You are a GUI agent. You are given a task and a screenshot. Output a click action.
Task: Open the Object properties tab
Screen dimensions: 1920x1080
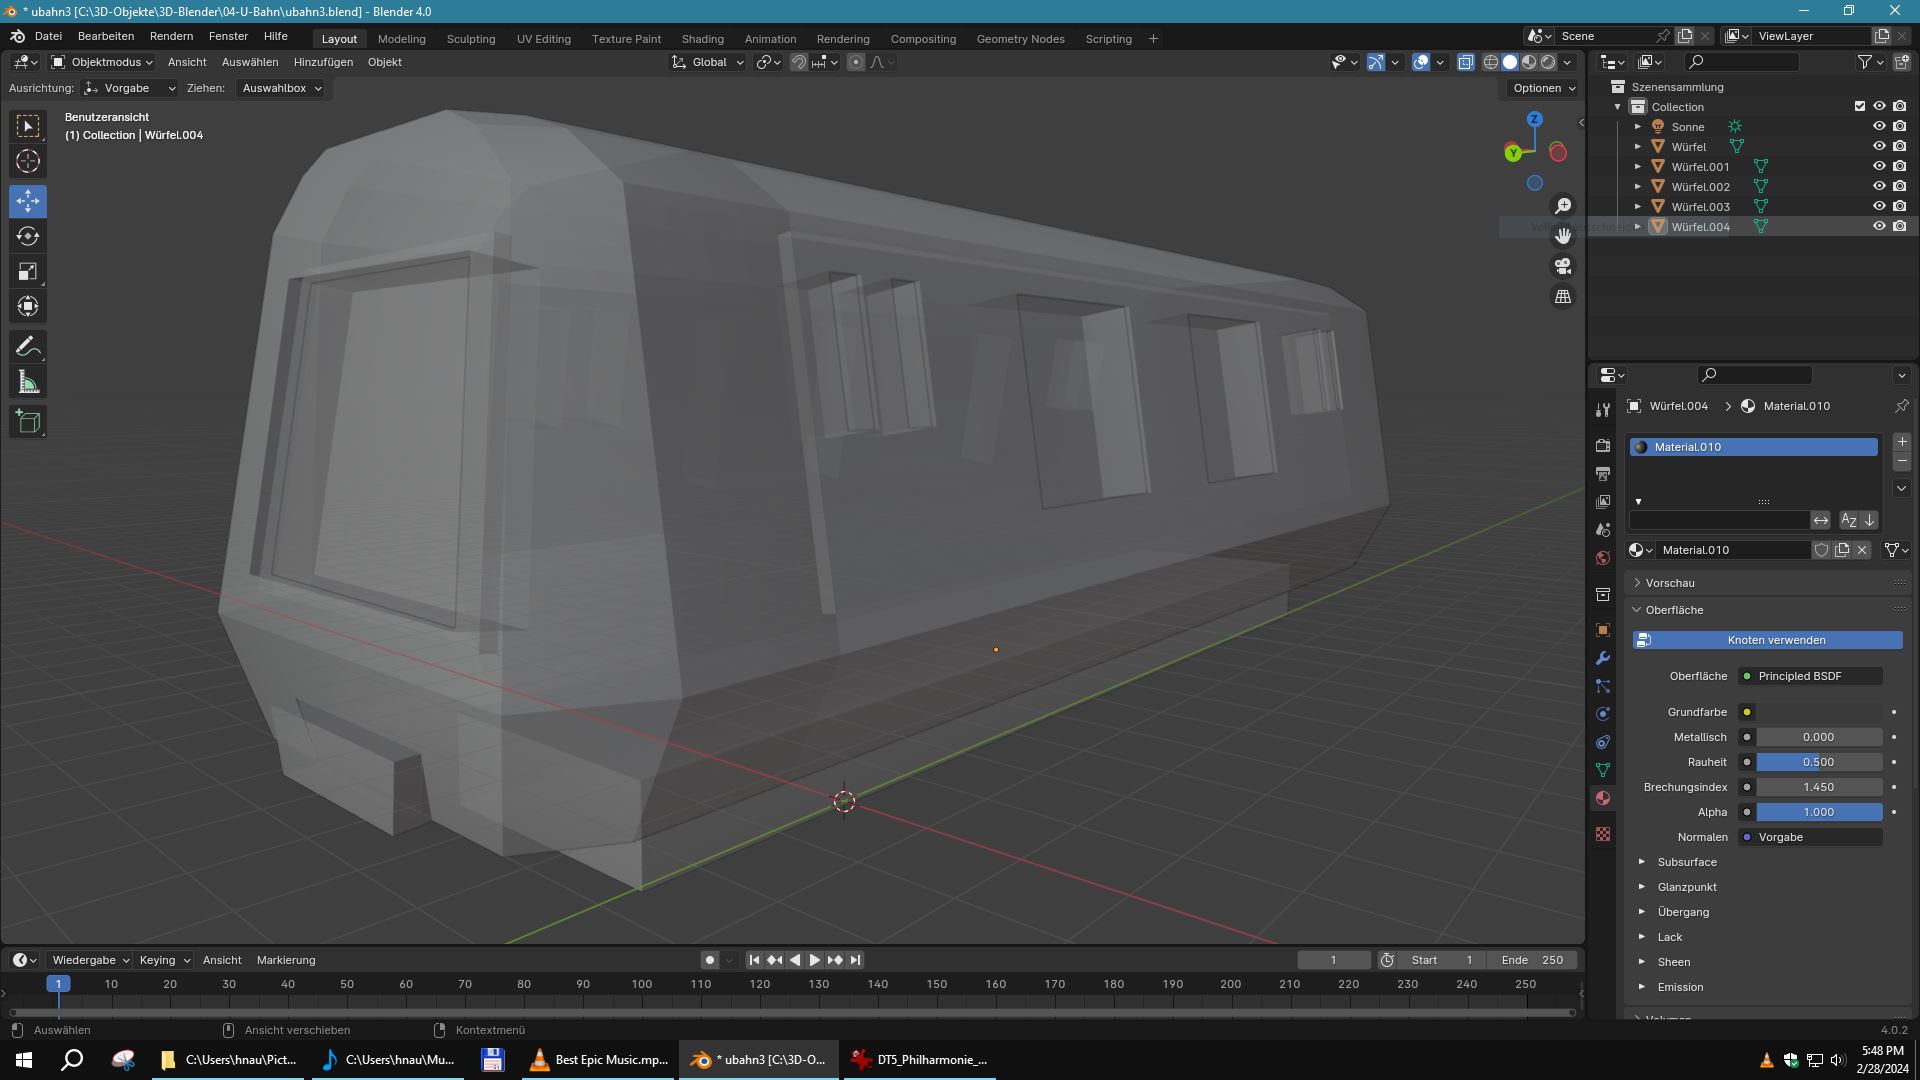(1603, 630)
